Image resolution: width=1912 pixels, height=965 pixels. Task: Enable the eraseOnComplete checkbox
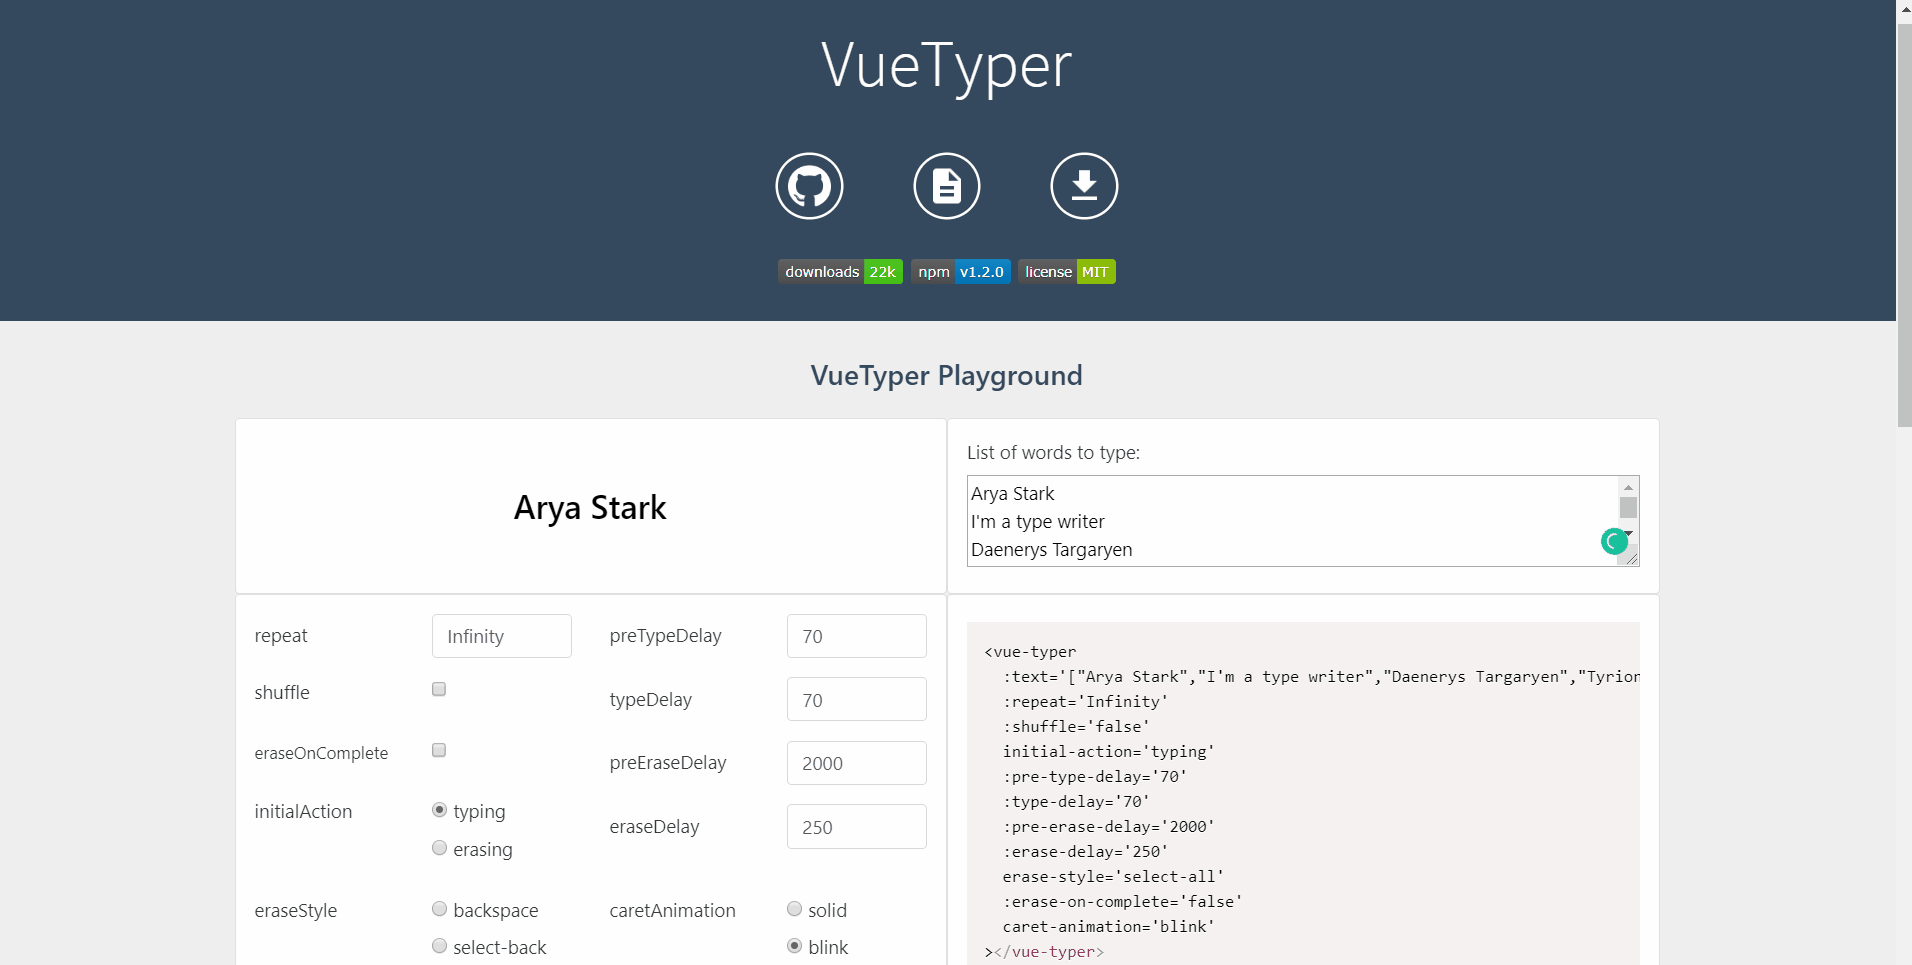(438, 750)
